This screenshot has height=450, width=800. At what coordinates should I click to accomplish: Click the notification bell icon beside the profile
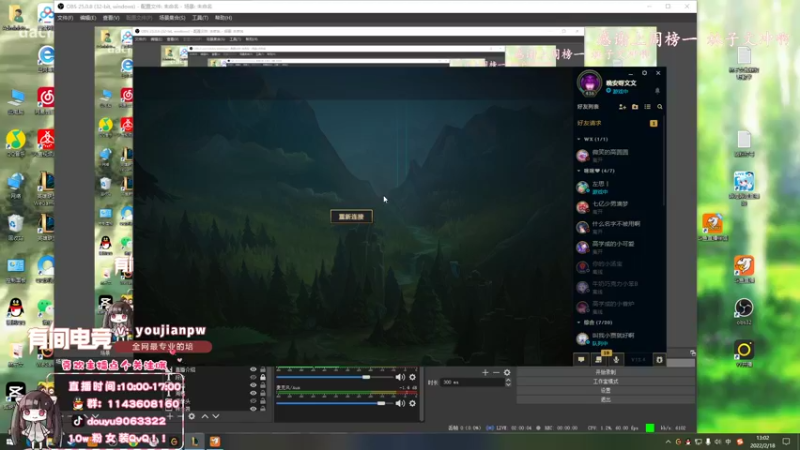pos(657,91)
